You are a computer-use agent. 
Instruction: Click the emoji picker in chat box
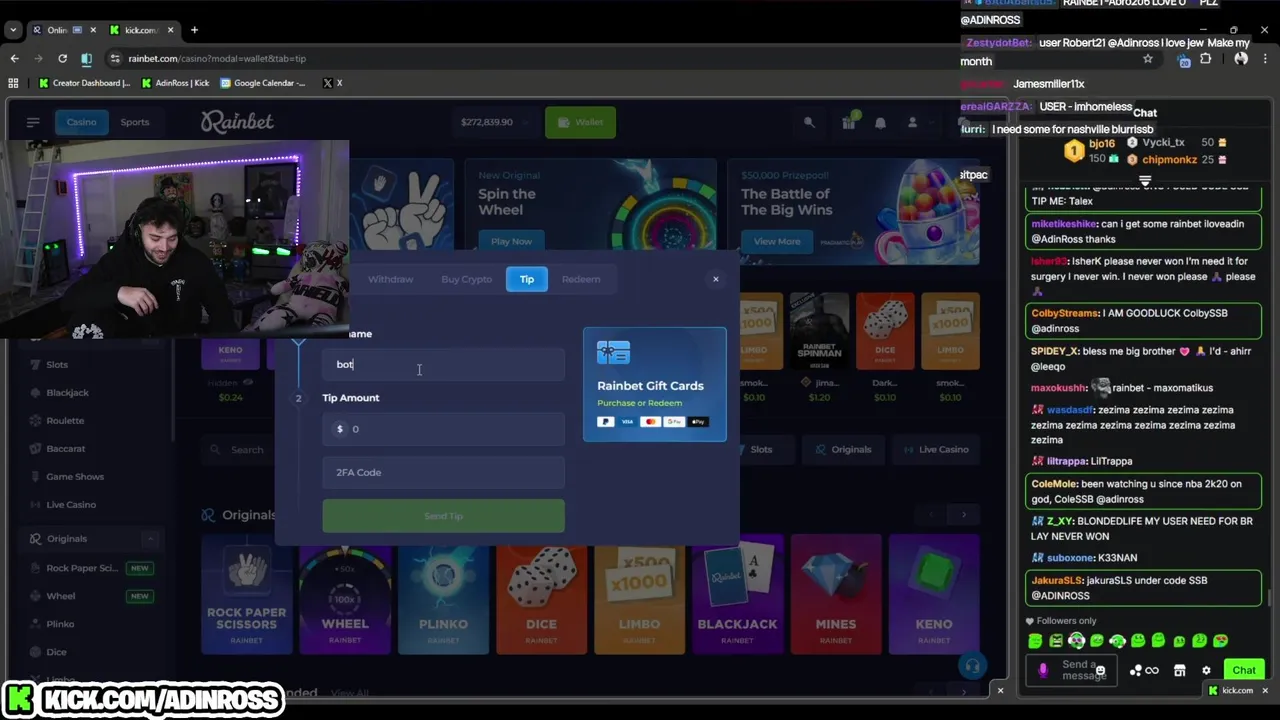click(1100, 671)
